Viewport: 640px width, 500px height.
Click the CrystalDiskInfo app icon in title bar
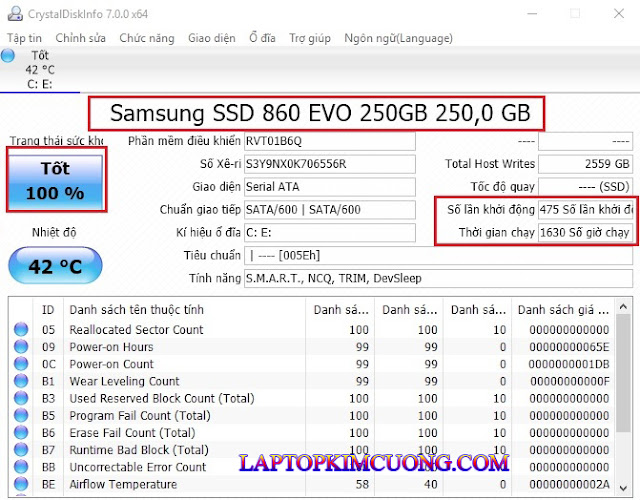pos(15,13)
